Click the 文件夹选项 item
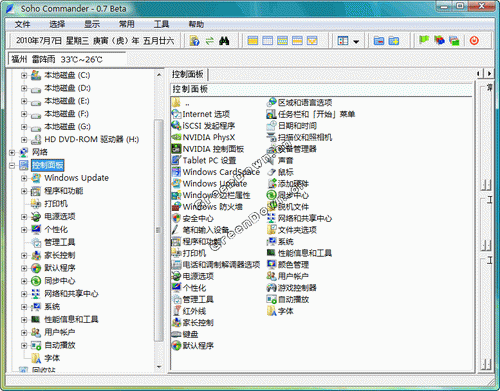 (x=292, y=230)
